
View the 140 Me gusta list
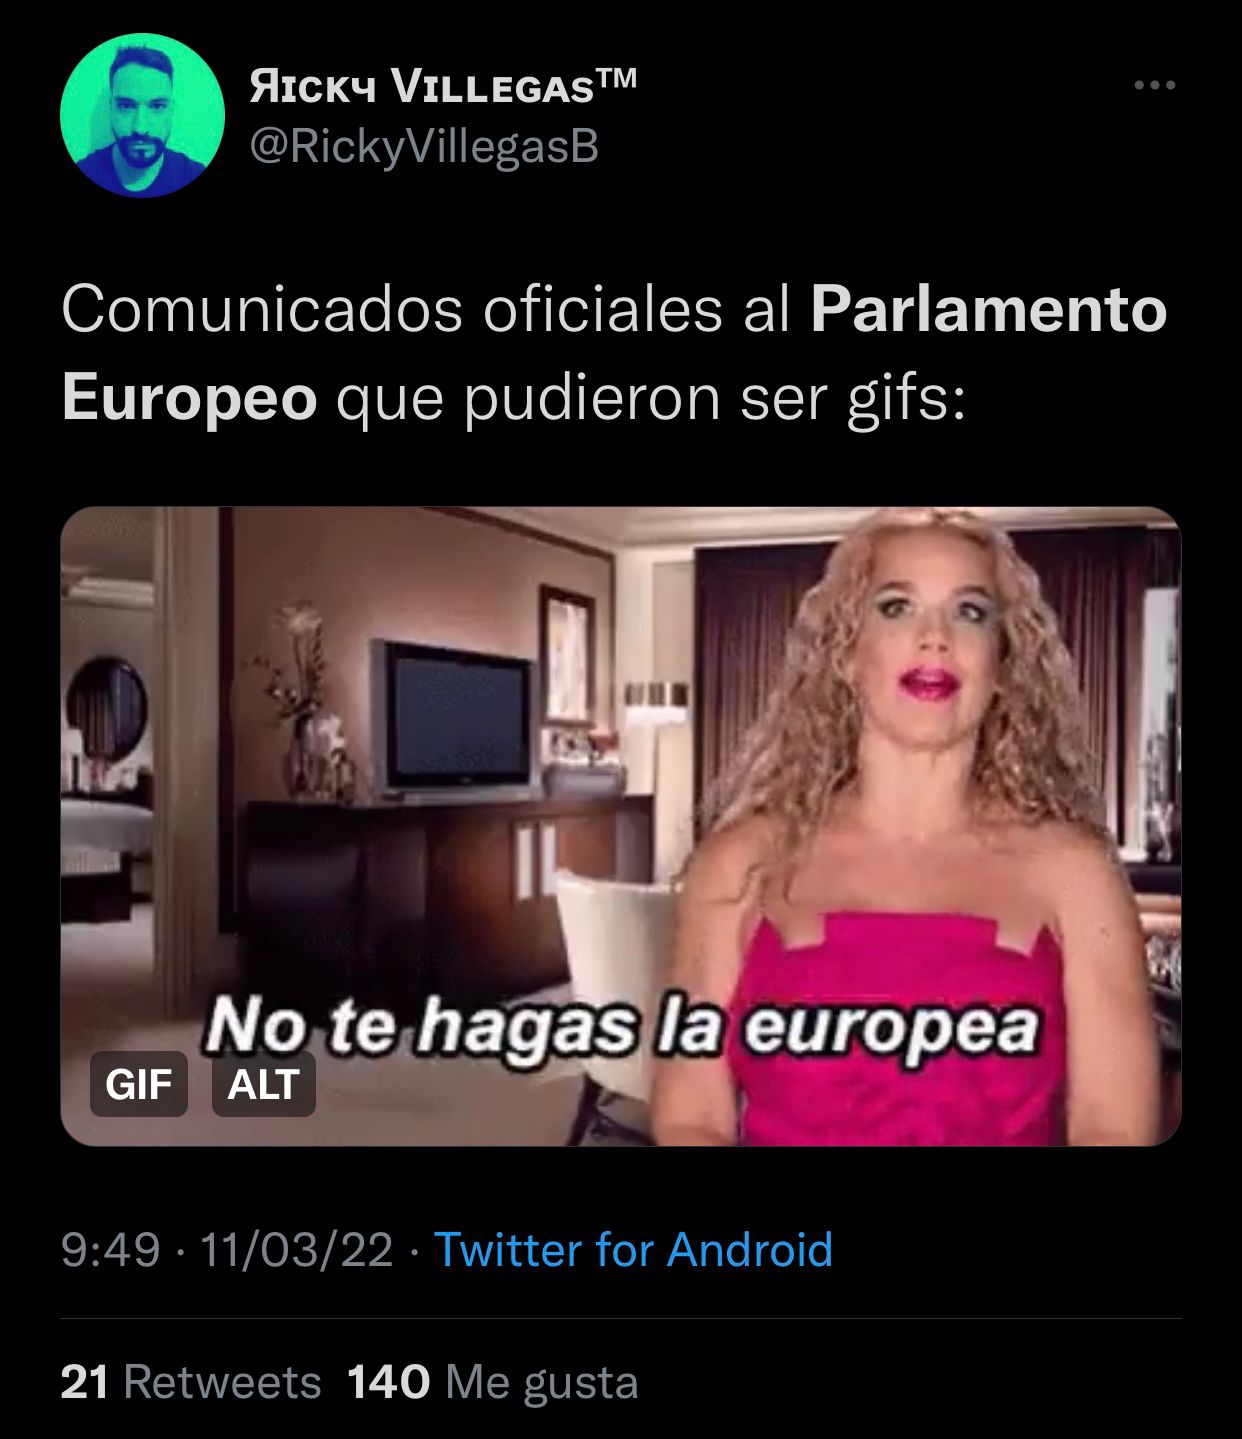(492, 1383)
